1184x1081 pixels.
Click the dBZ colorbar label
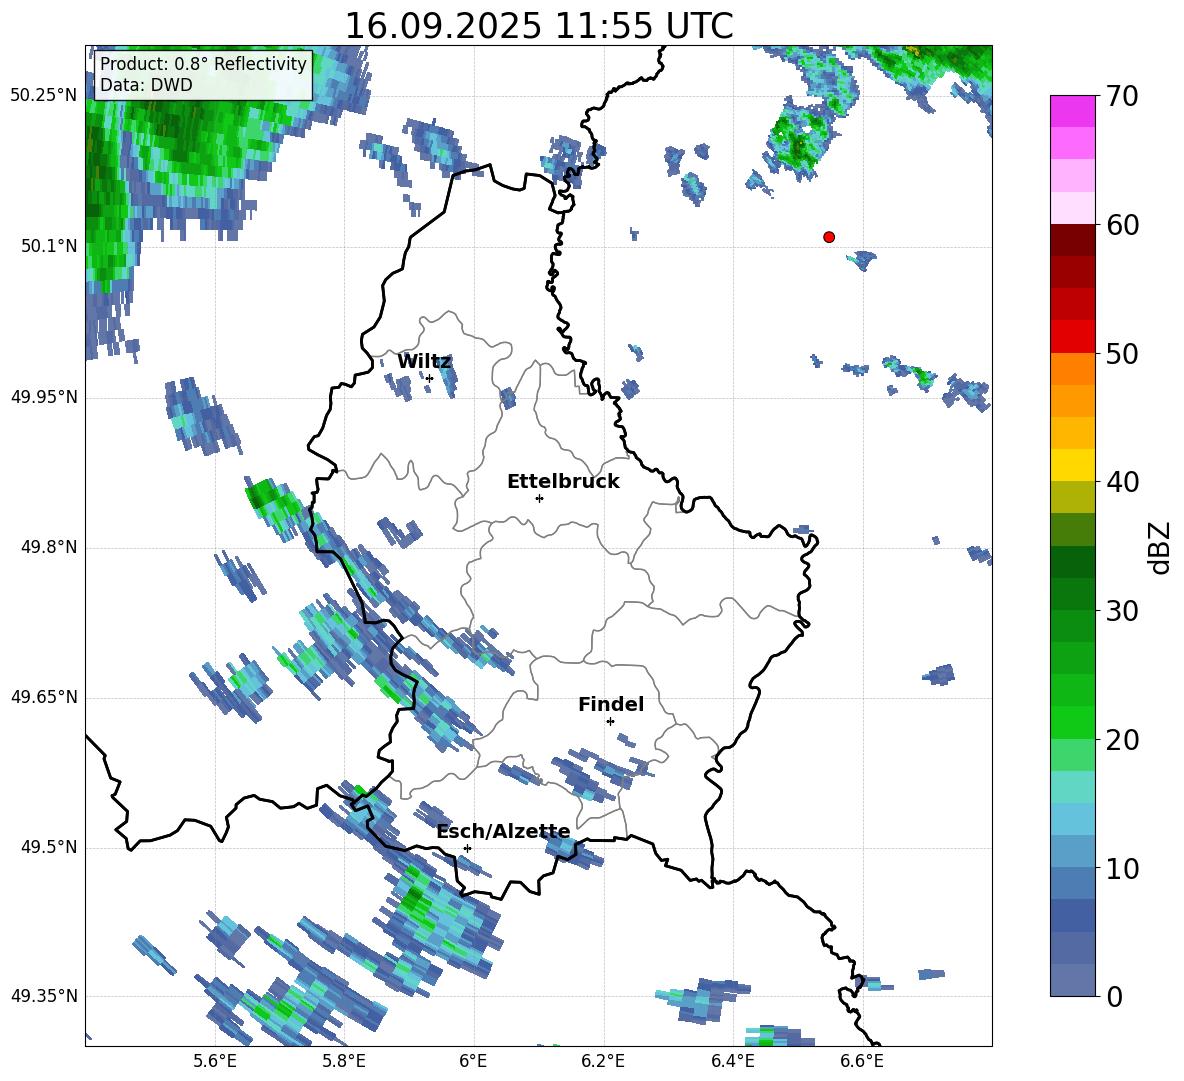1161,548
